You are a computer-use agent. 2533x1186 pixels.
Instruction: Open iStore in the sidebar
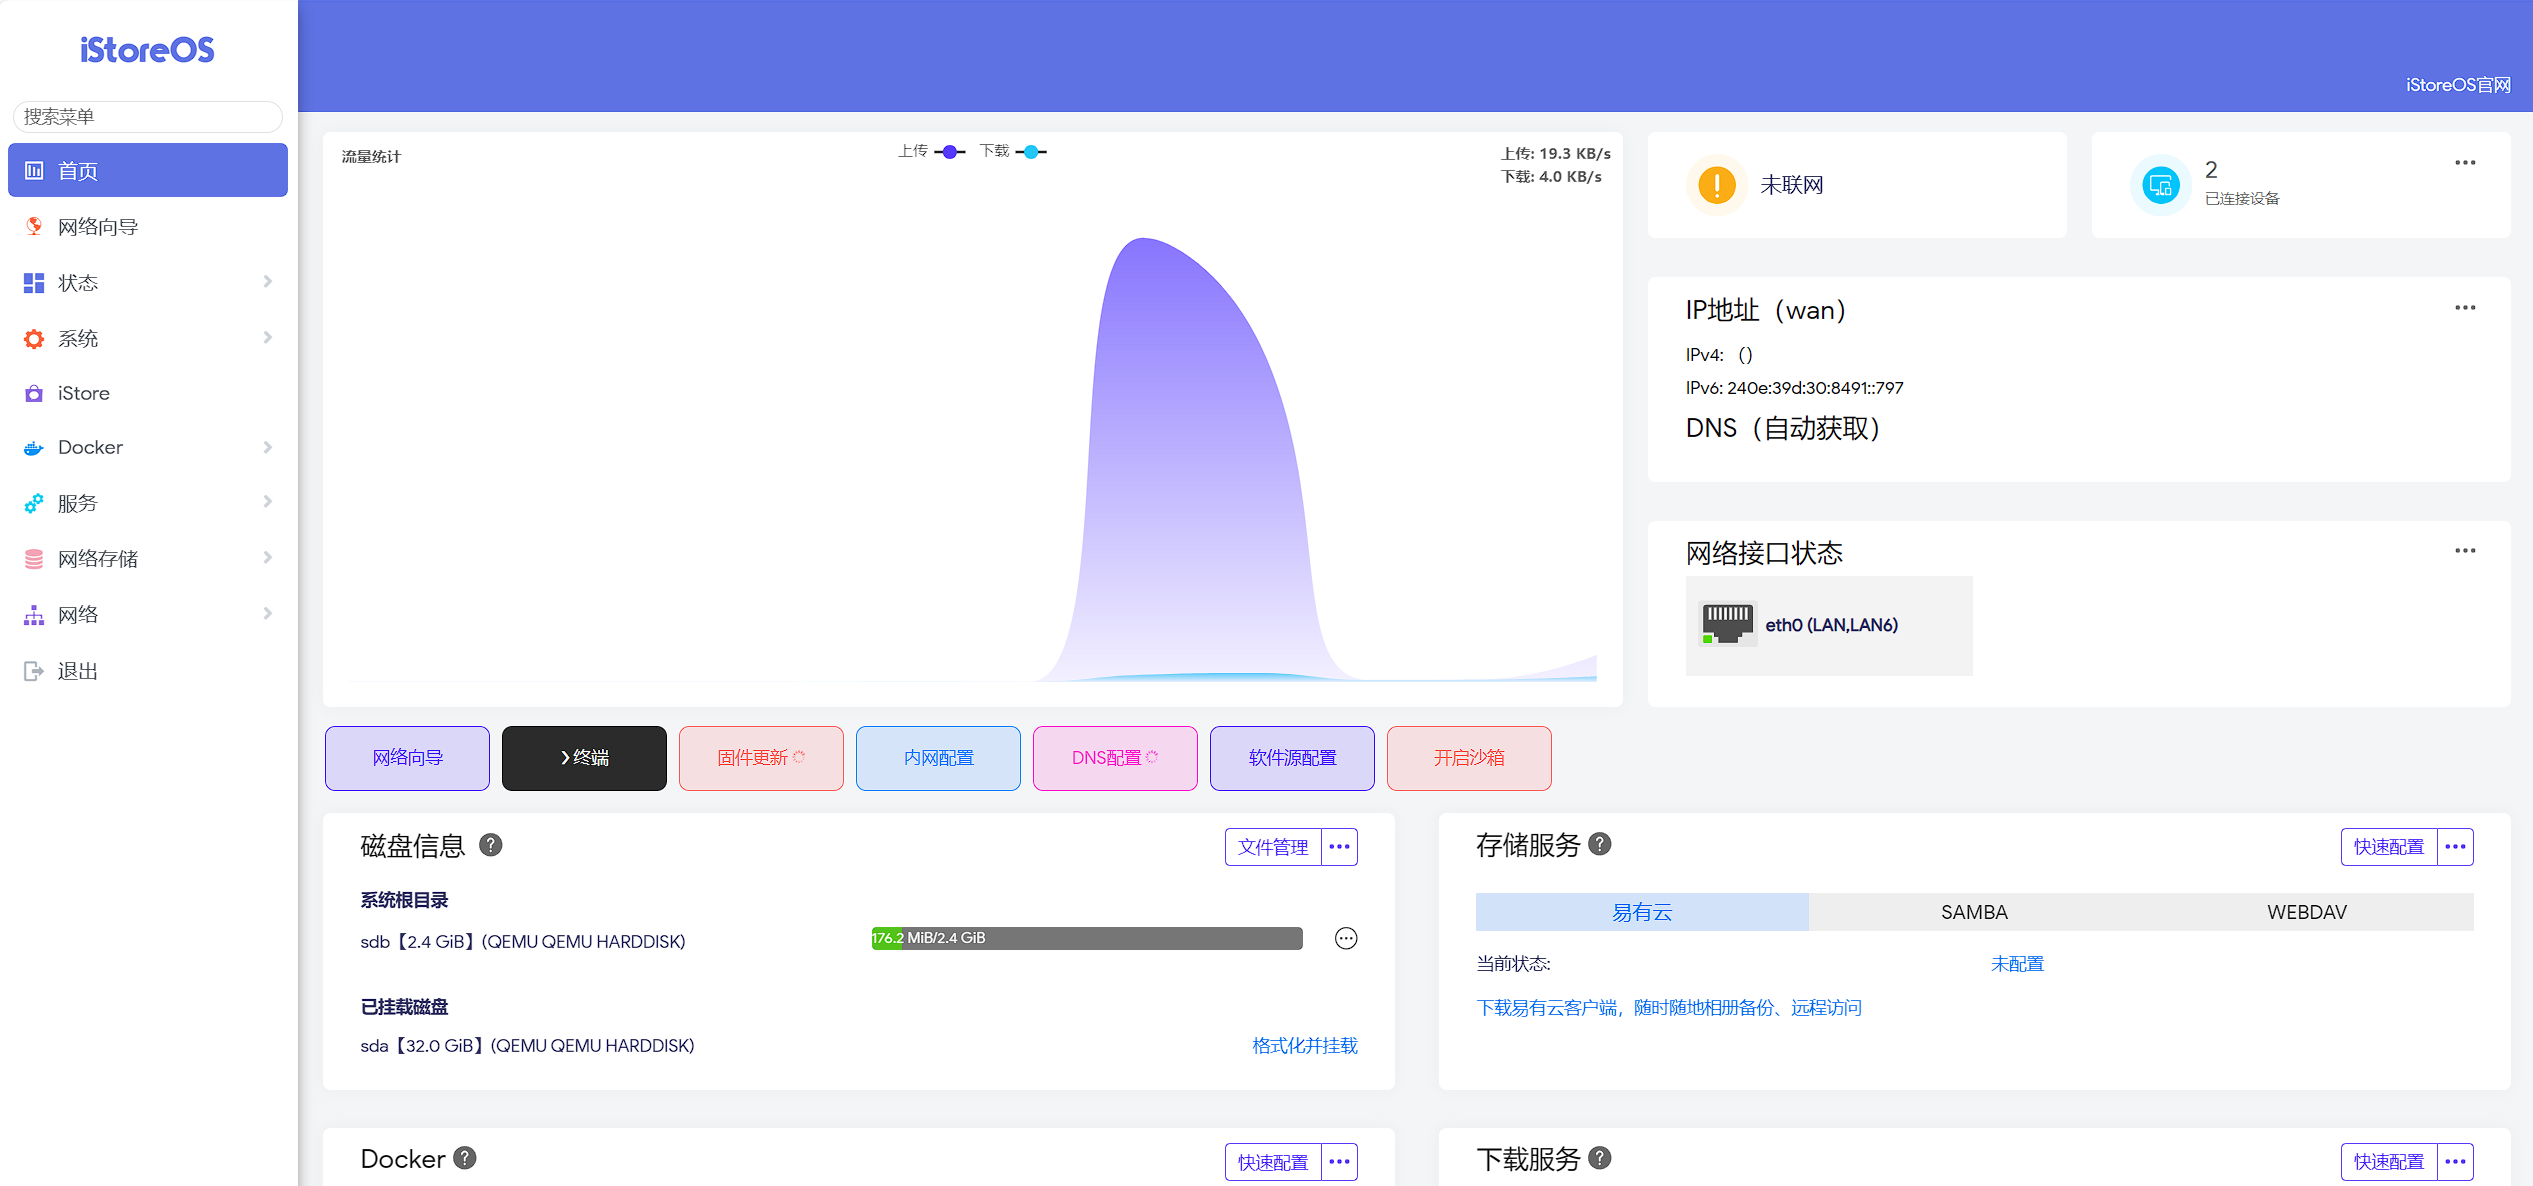coord(84,393)
